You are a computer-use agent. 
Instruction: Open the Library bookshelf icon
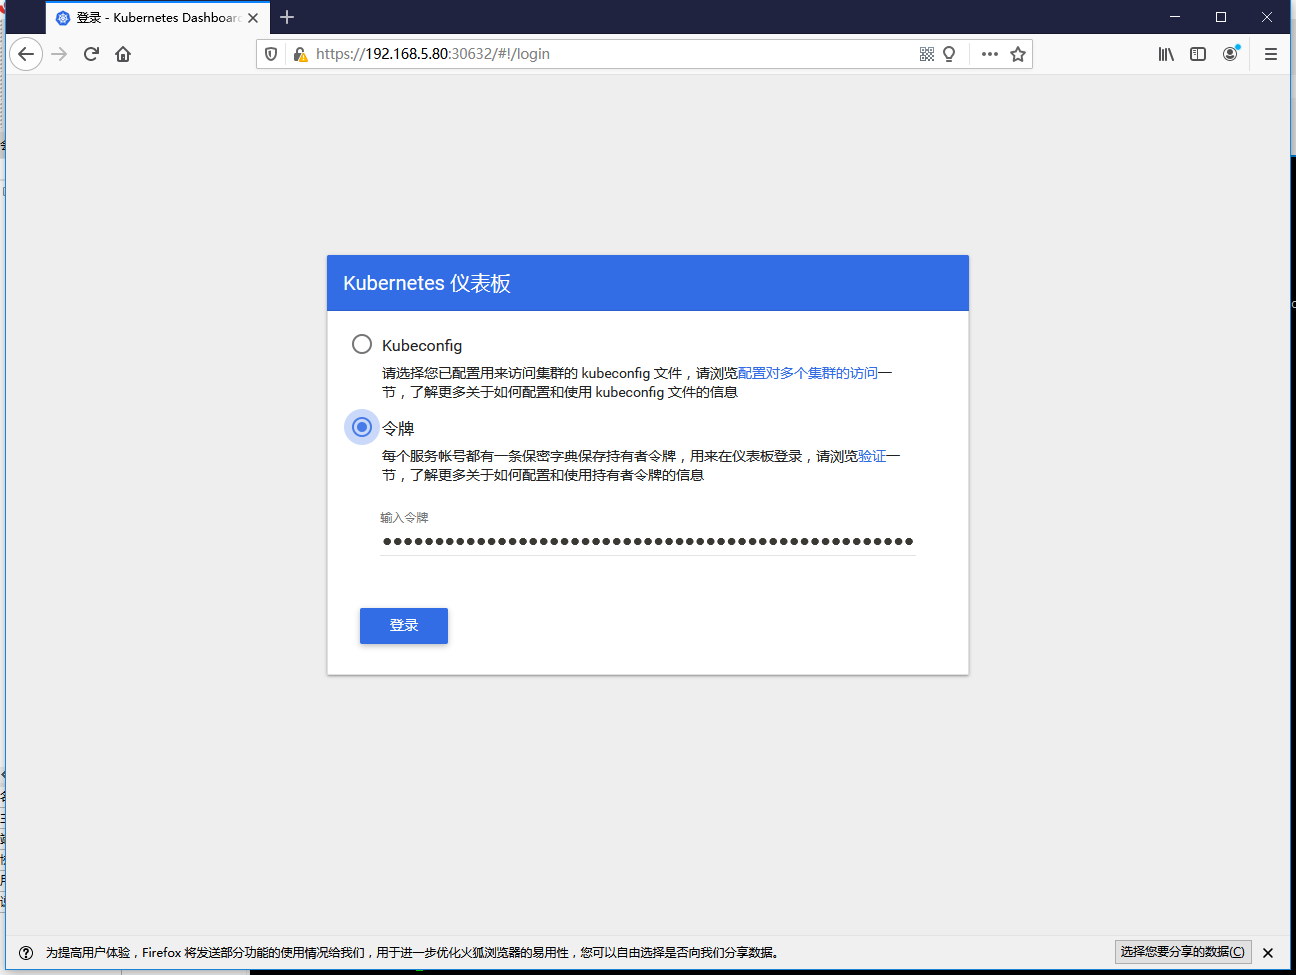pos(1166,54)
